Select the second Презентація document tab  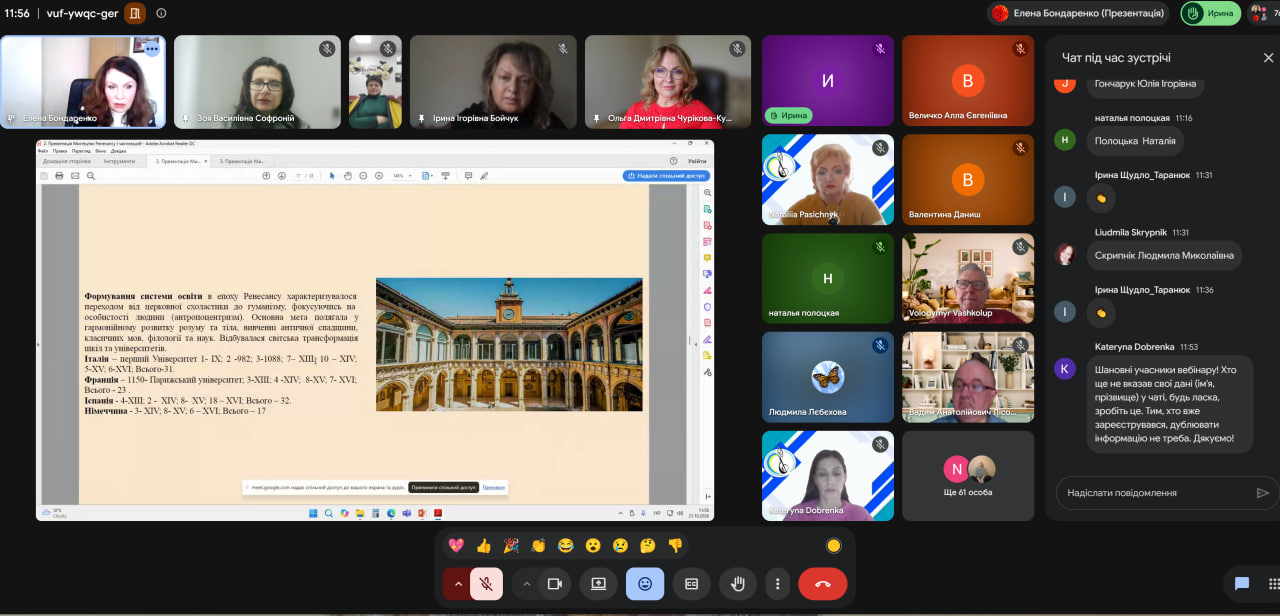coord(241,160)
